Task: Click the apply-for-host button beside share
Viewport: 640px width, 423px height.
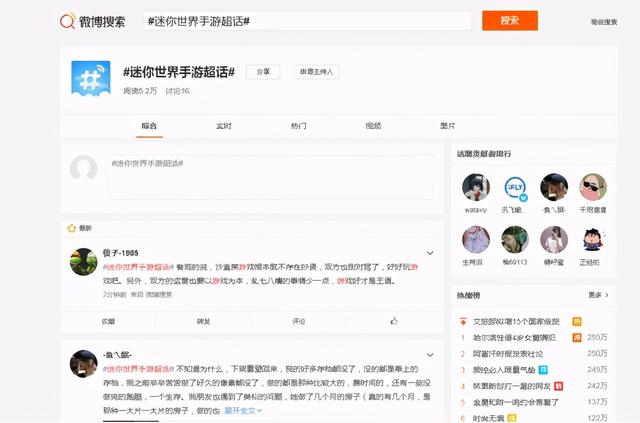Action: (316, 72)
